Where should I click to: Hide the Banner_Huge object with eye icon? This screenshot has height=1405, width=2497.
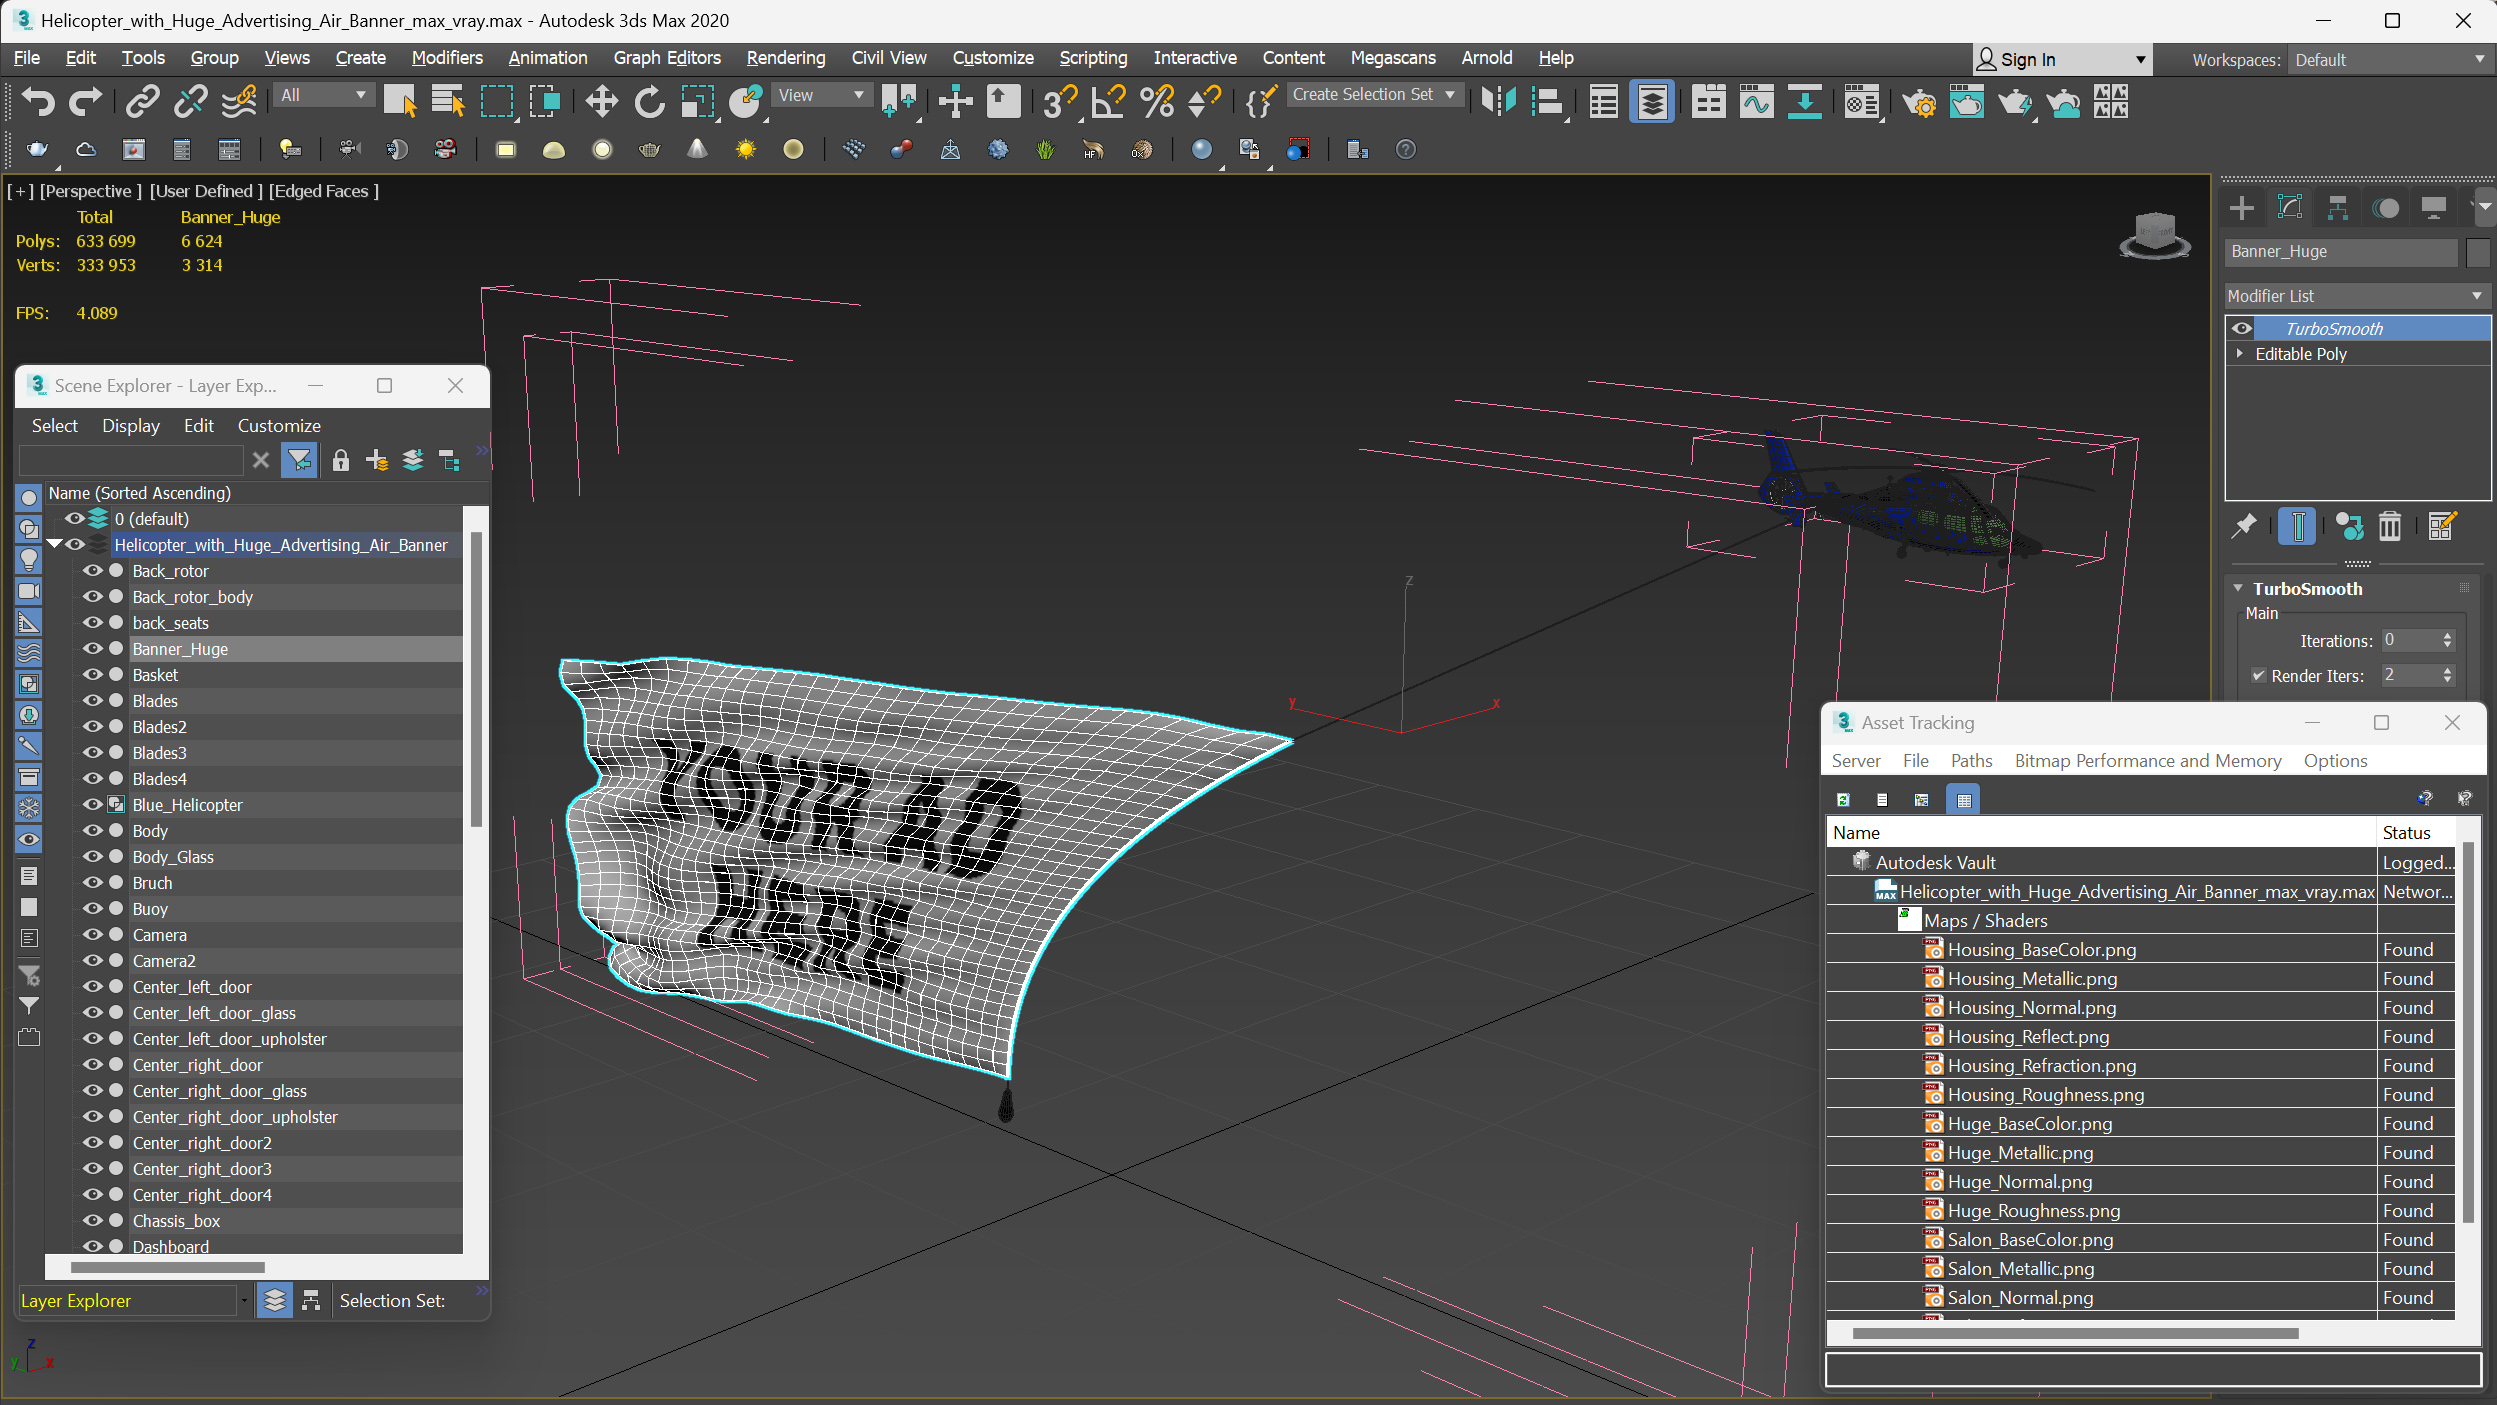(x=93, y=649)
